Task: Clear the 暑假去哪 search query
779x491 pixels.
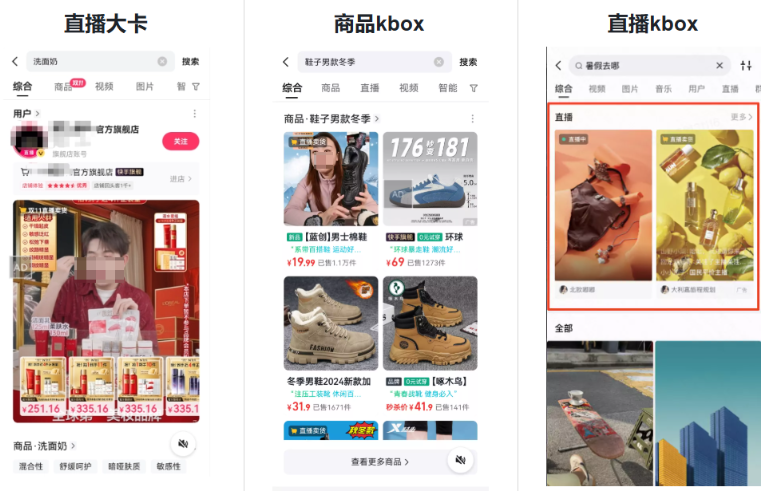Action: tap(719, 66)
